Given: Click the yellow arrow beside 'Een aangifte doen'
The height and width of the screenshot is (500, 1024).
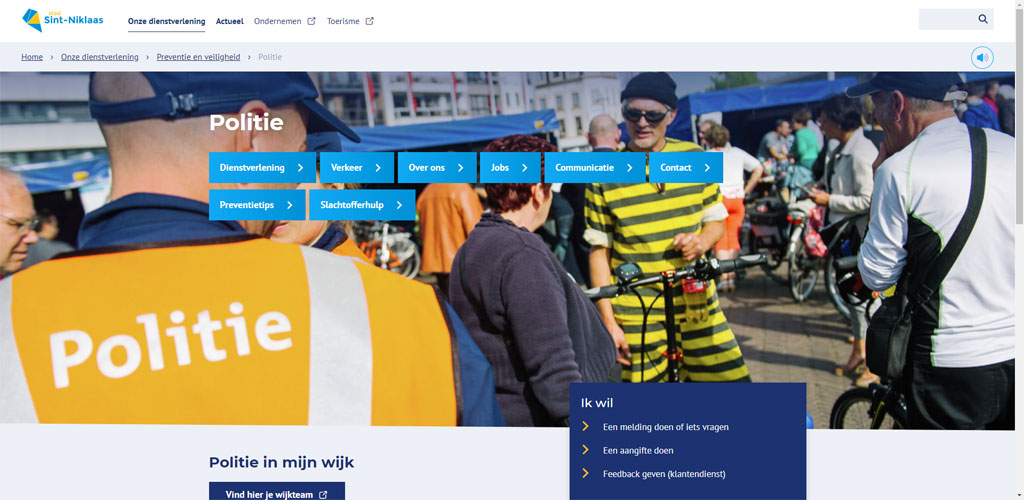Looking at the screenshot, I should 586,450.
